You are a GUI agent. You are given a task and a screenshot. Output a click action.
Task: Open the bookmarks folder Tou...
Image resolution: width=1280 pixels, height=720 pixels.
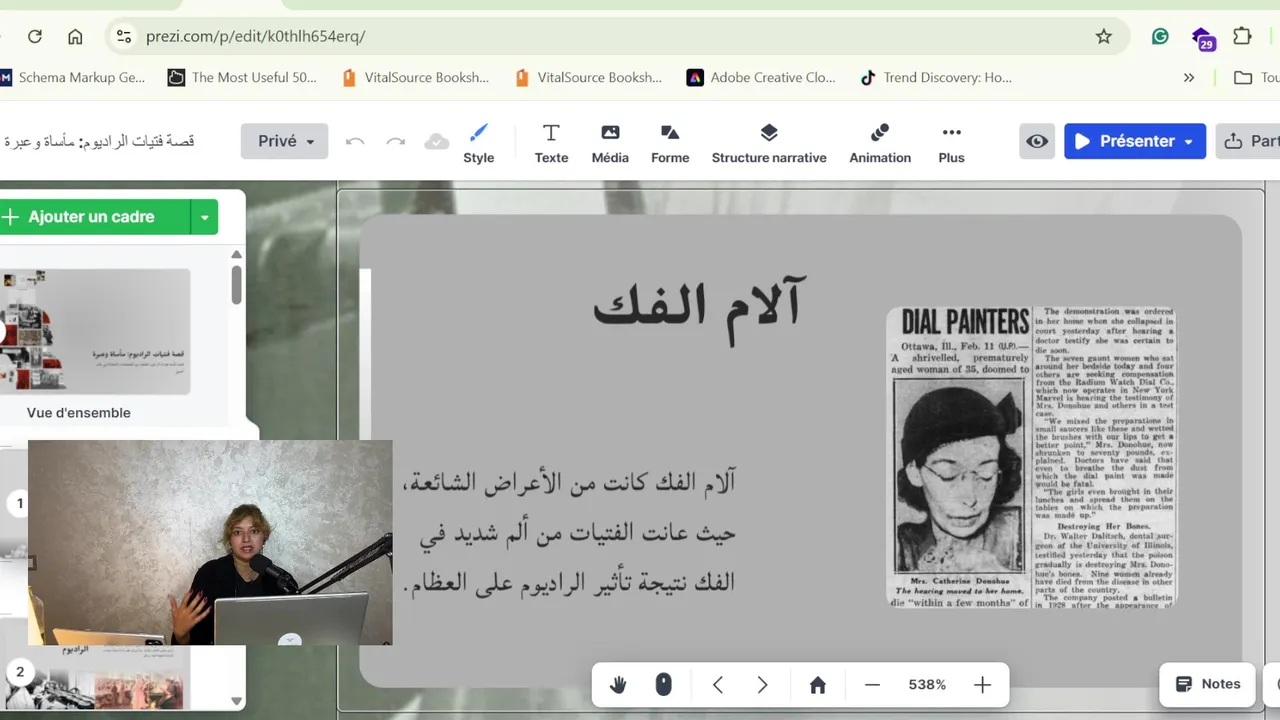click(x=1256, y=77)
